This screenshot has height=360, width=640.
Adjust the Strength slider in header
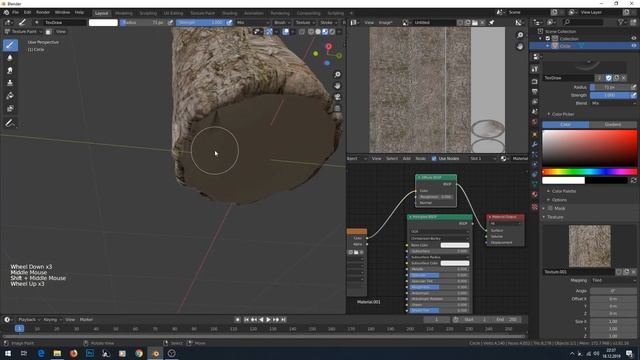pos(201,22)
